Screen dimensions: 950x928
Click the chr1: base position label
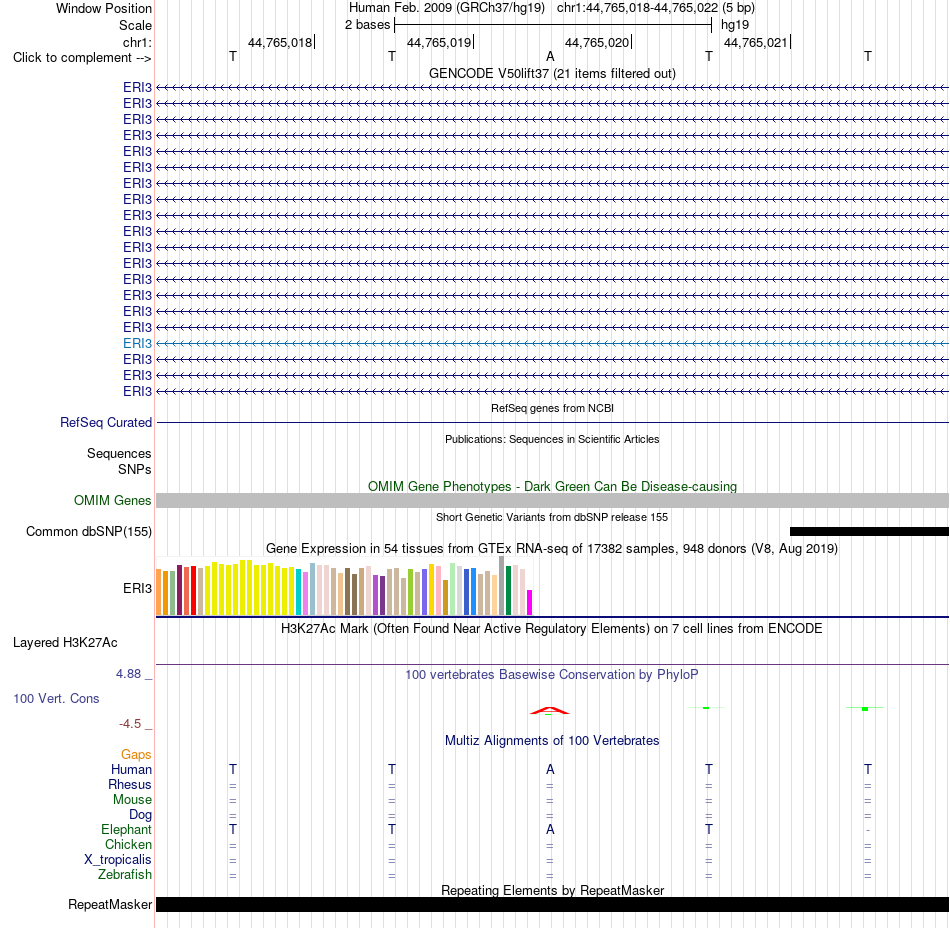tap(137, 42)
